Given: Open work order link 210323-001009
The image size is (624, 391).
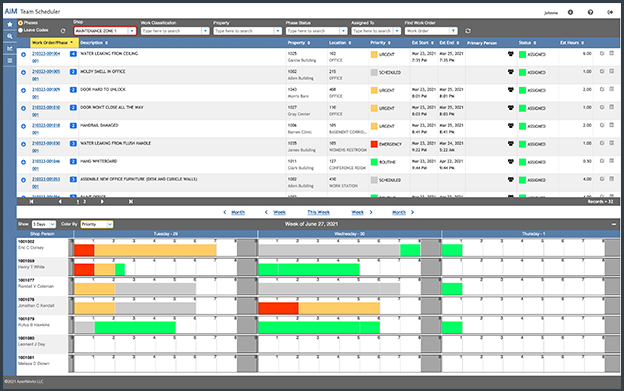Looking at the screenshot, I should coord(46,89).
